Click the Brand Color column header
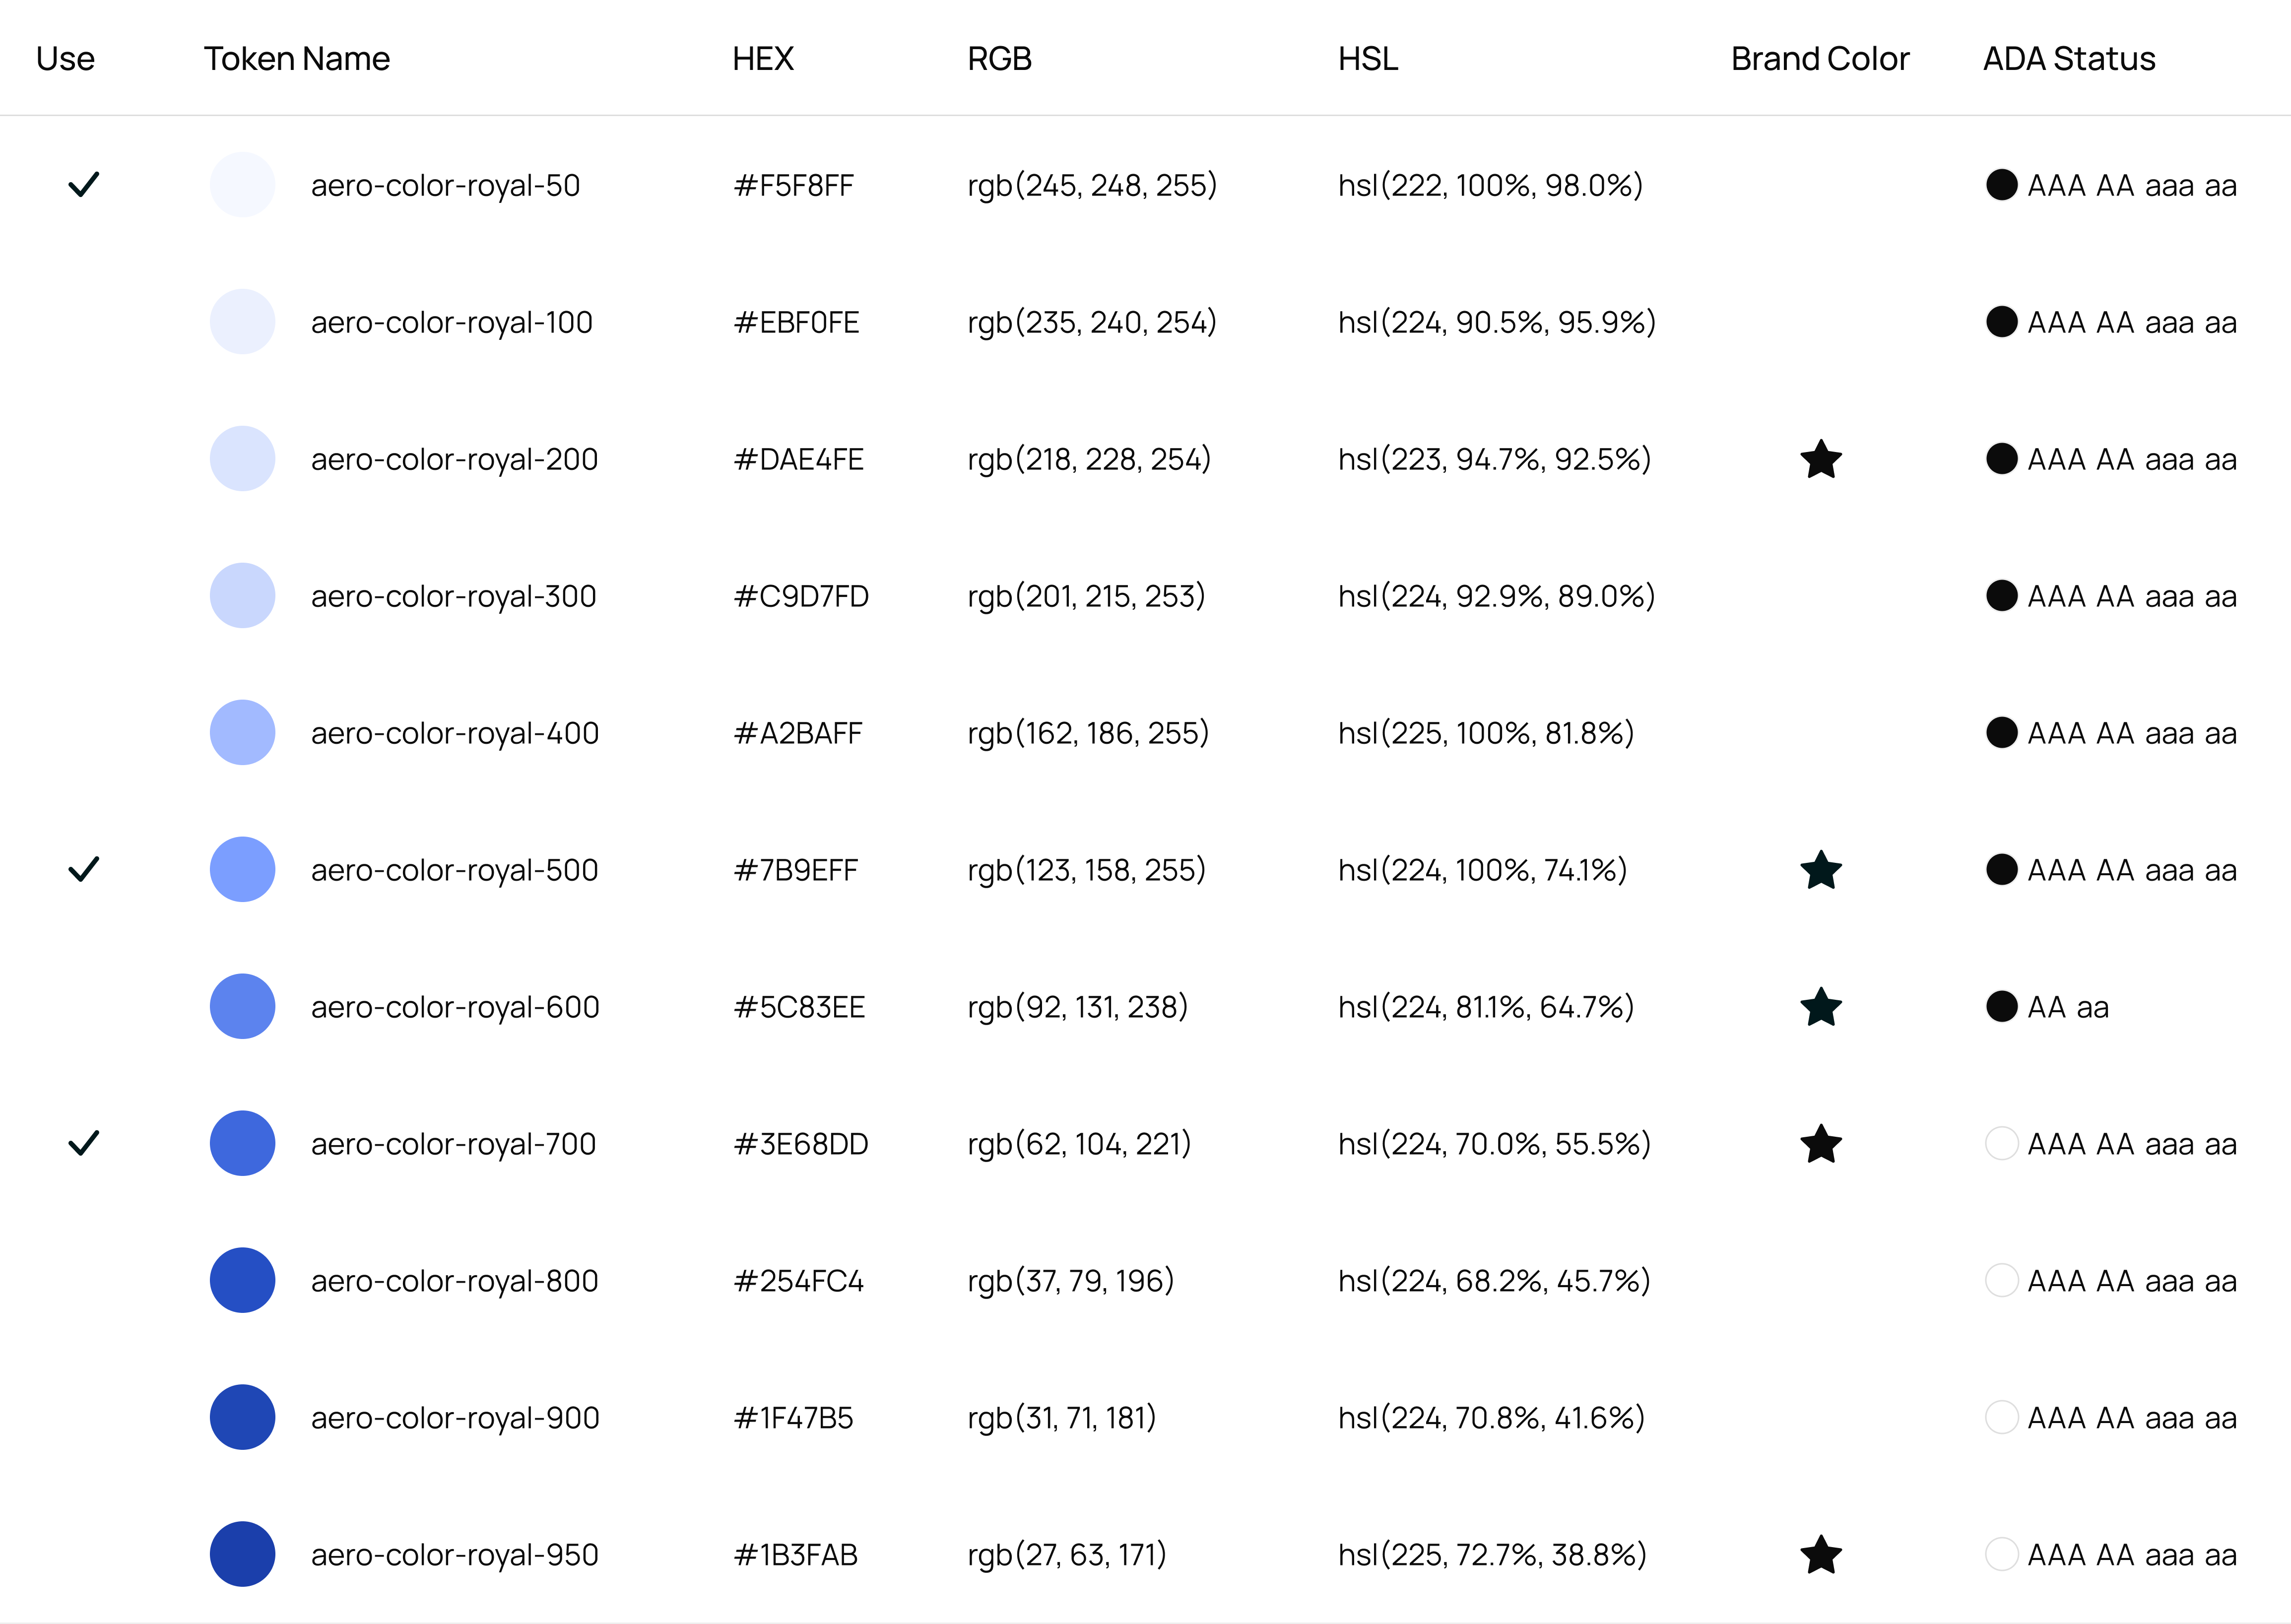 [x=1820, y=59]
